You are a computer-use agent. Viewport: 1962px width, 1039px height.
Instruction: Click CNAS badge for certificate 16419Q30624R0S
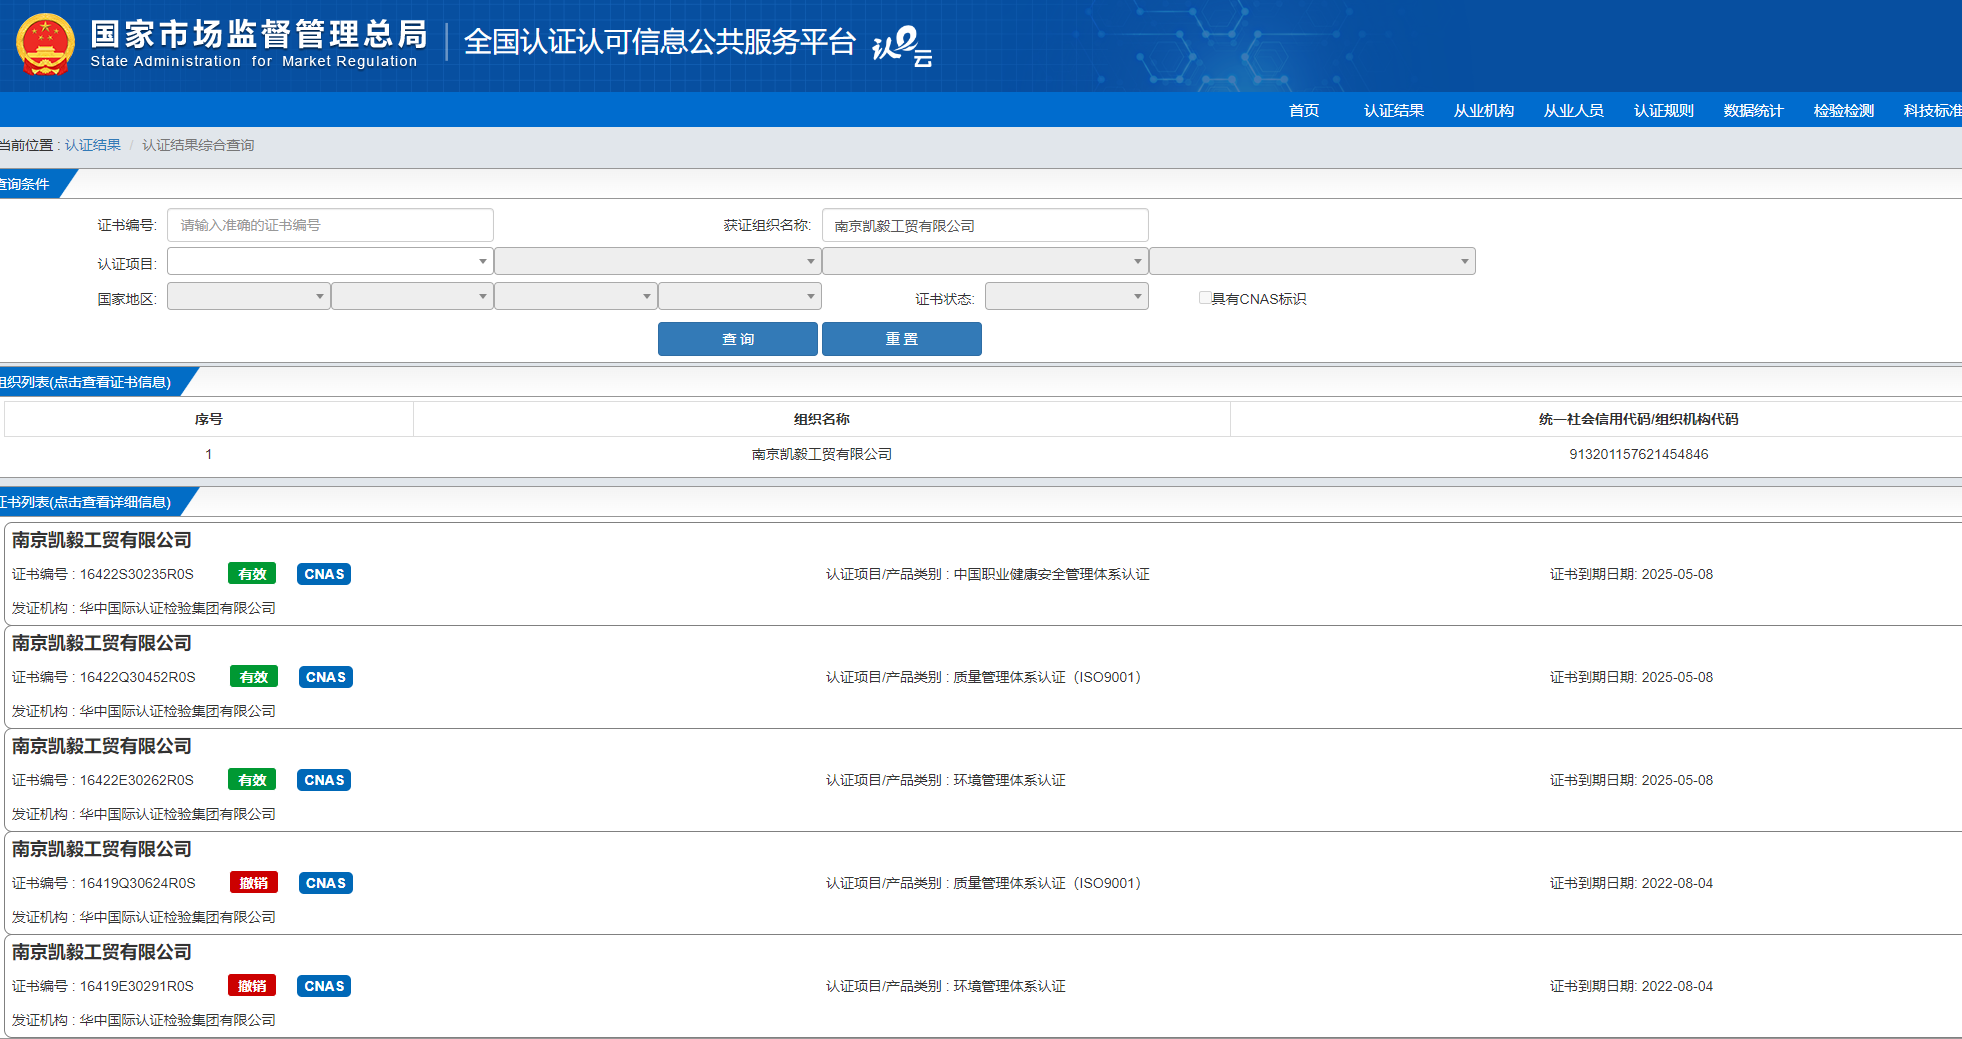point(326,883)
